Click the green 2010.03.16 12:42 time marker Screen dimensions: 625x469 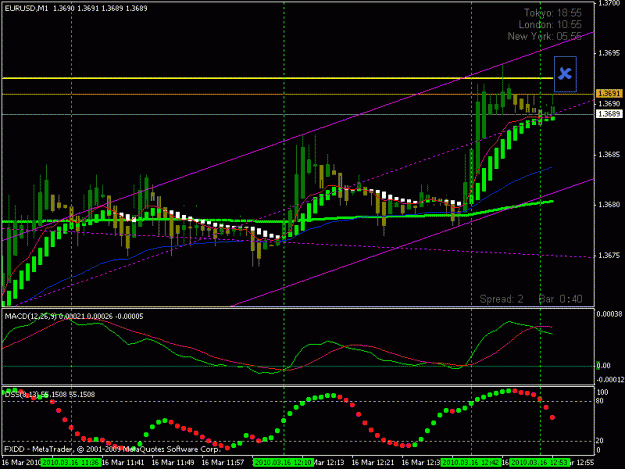pyautogui.click(x=471, y=463)
